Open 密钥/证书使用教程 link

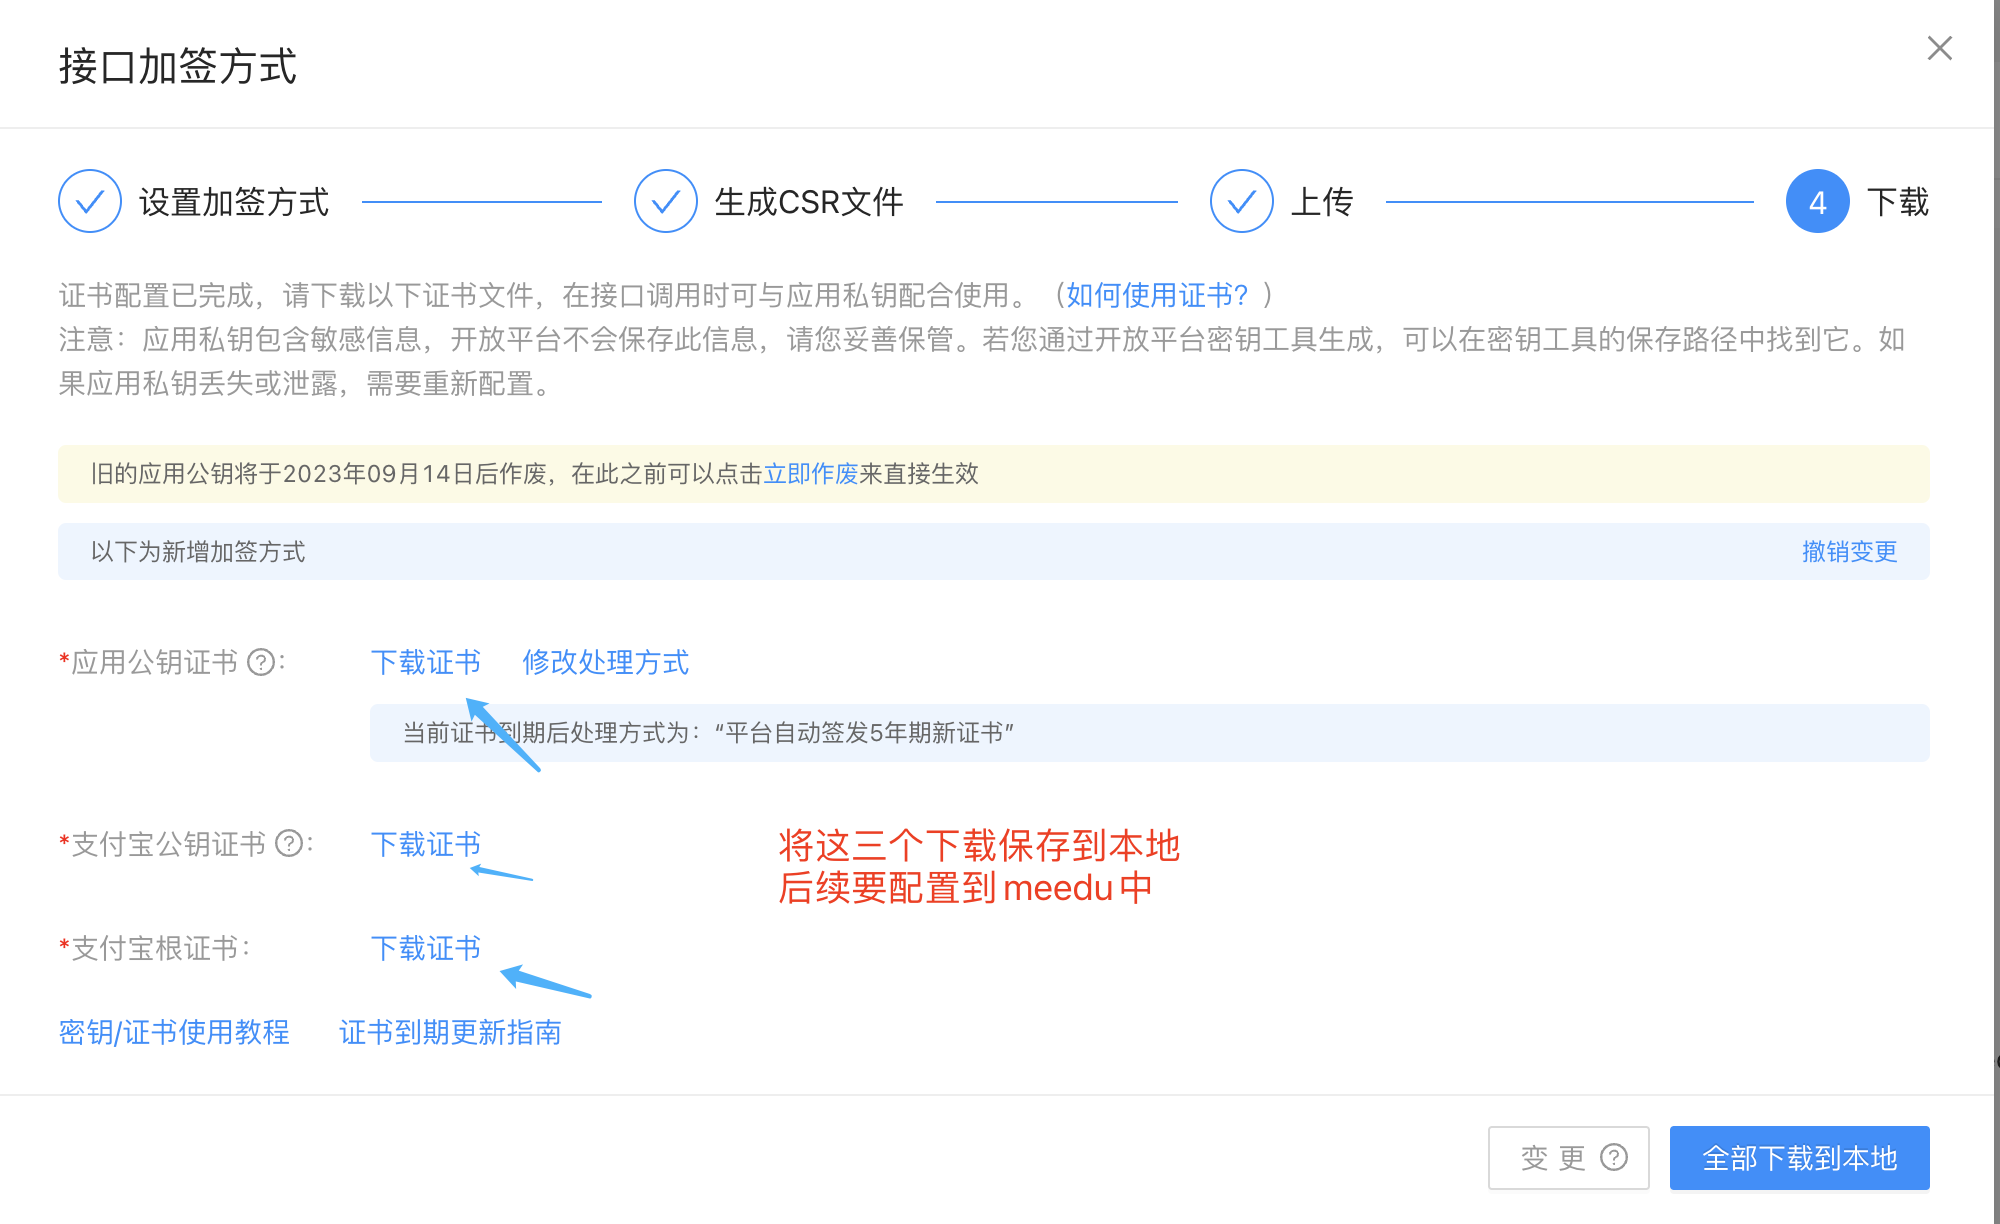tap(174, 1032)
